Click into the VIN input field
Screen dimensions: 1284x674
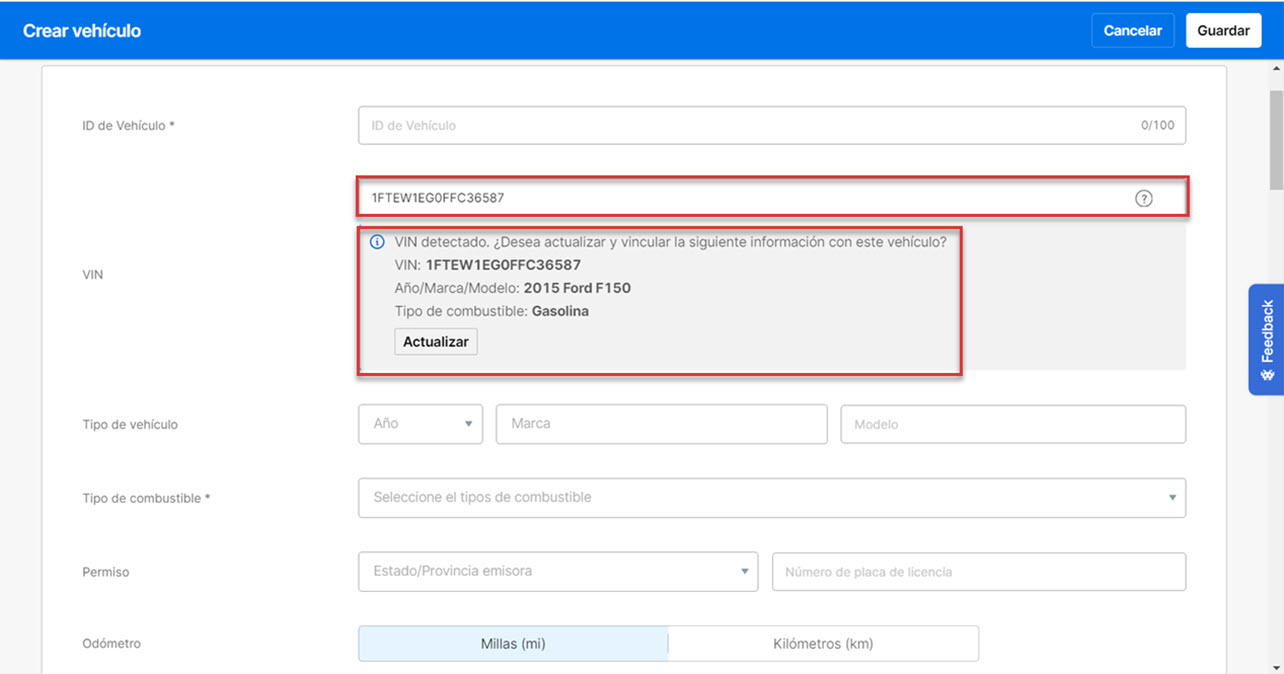point(772,197)
